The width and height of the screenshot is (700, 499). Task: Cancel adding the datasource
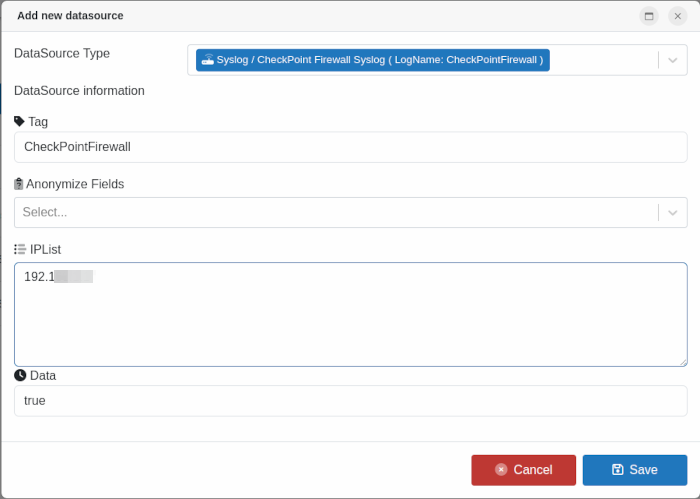[x=523, y=470]
